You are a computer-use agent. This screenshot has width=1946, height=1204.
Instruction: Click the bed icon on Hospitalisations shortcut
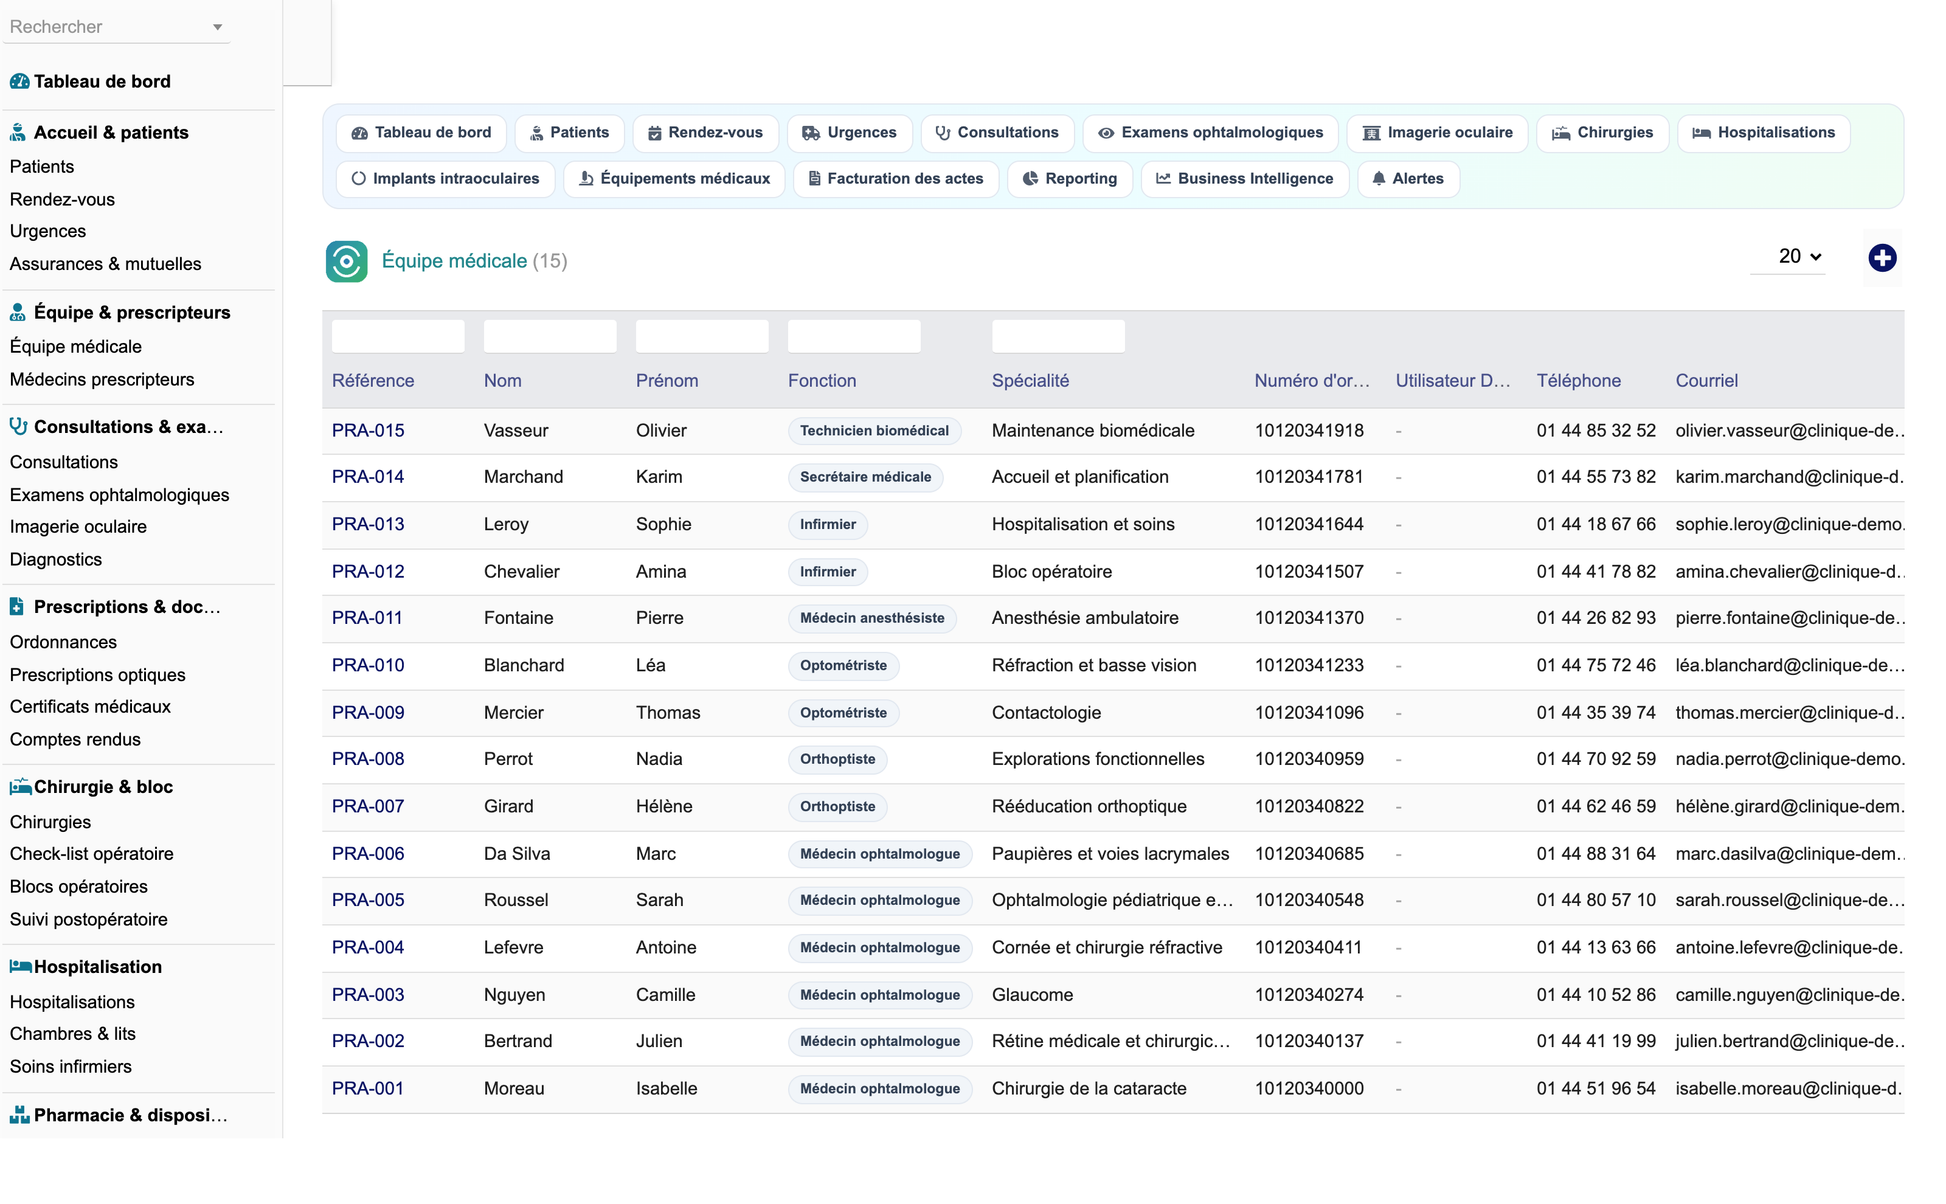coord(1701,132)
